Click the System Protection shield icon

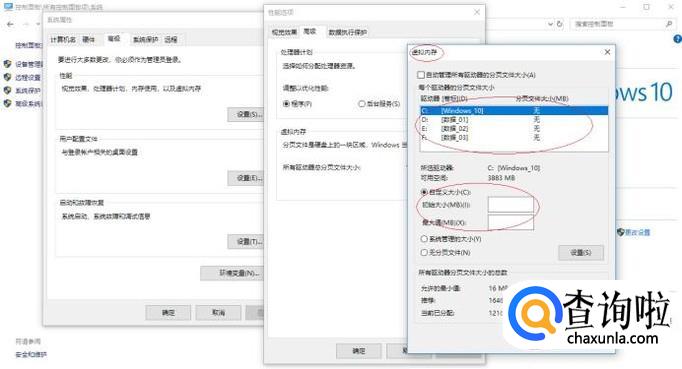pos(7,90)
